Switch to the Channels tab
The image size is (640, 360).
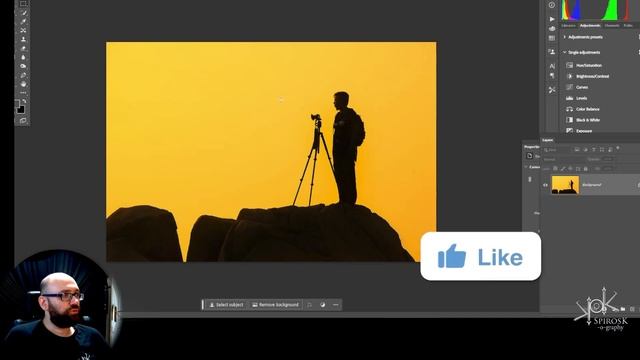(x=612, y=26)
